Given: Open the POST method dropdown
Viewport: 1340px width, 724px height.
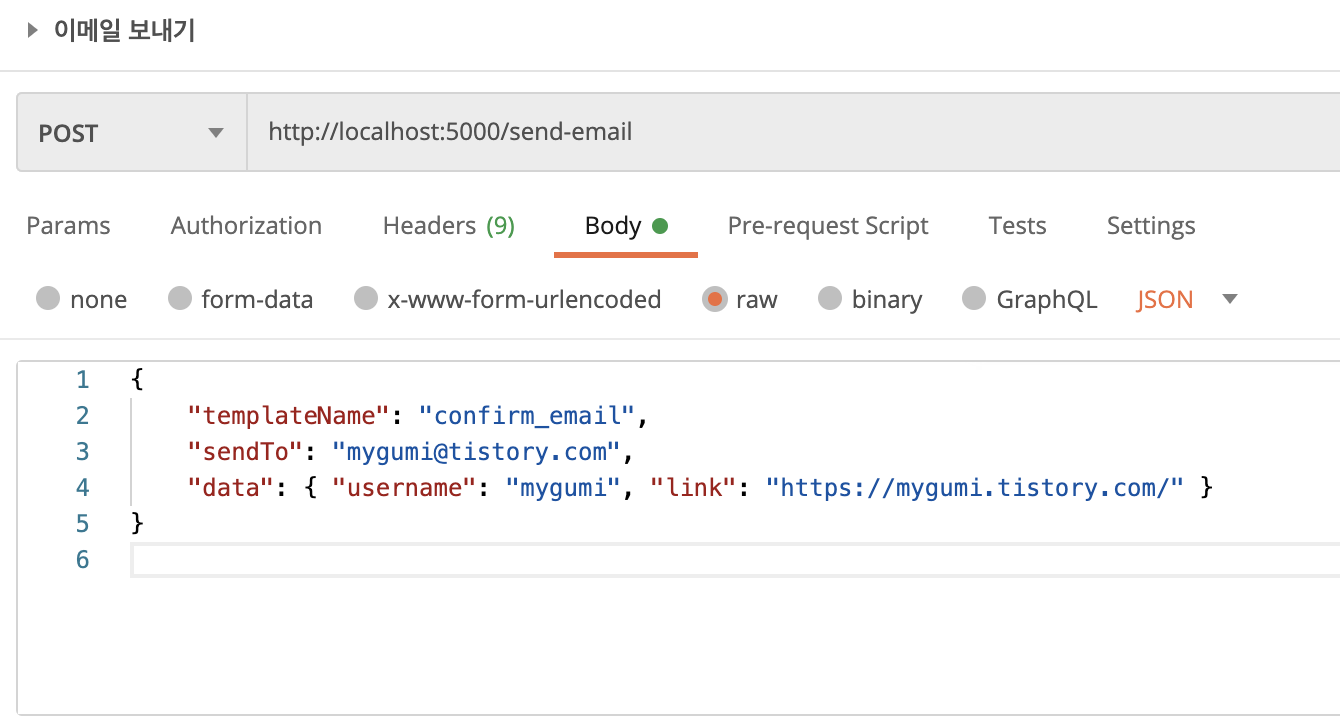Looking at the screenshot, I should (x=131, y=133).
